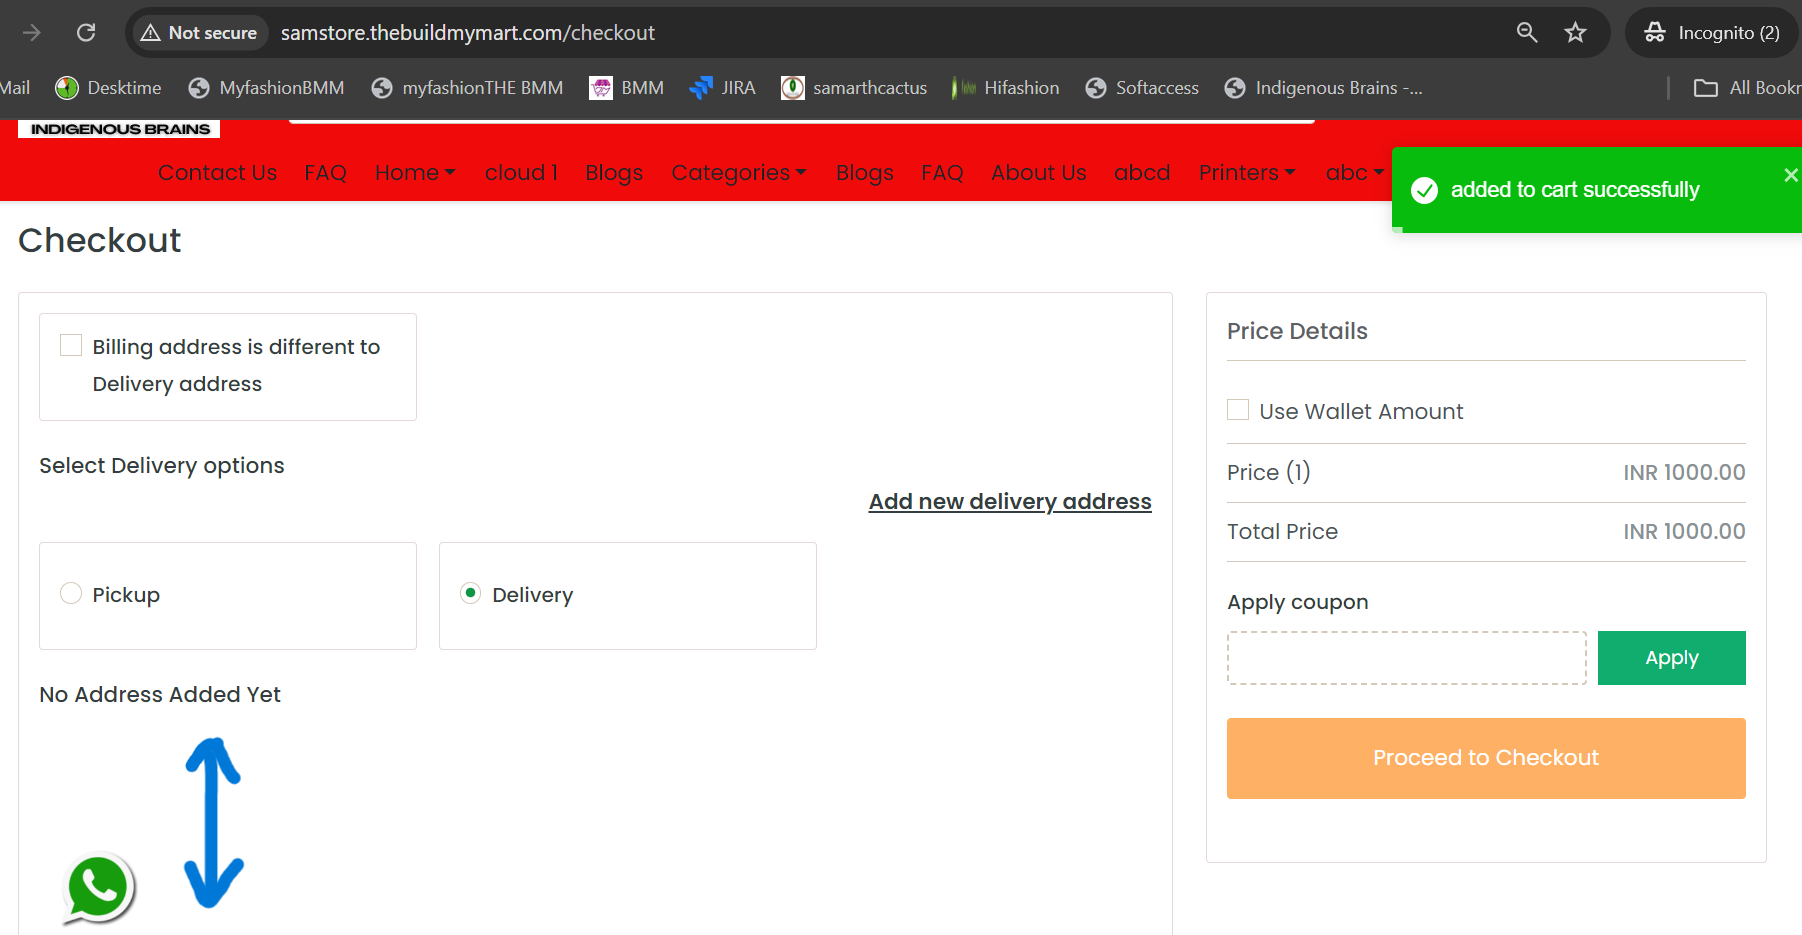Click the green checkmark in success toast

point(1424,190)
